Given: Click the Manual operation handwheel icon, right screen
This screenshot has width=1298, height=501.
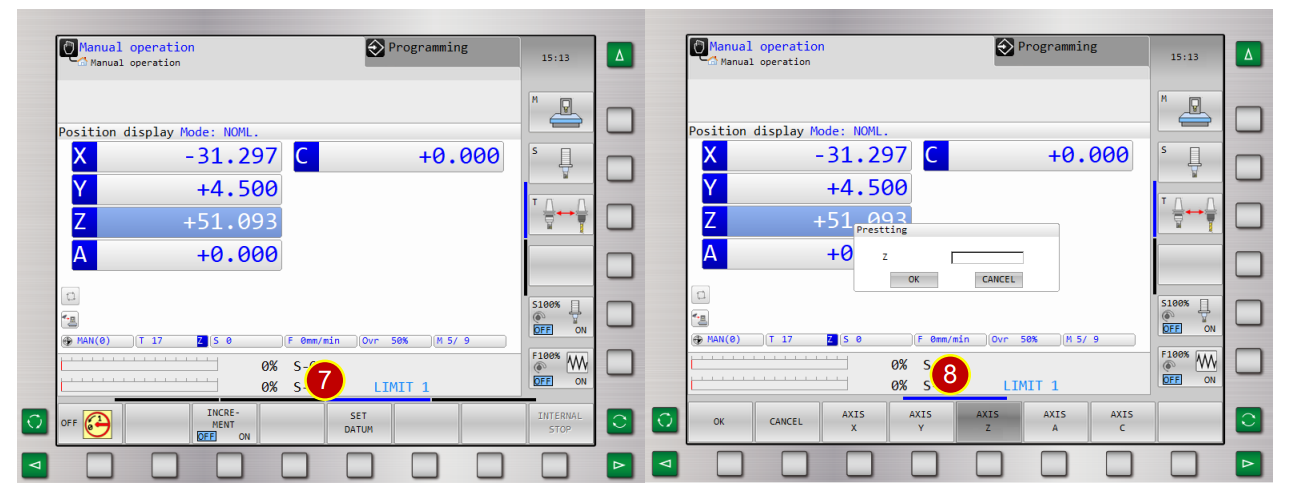Looking at the screenshot, I should 698,47.
